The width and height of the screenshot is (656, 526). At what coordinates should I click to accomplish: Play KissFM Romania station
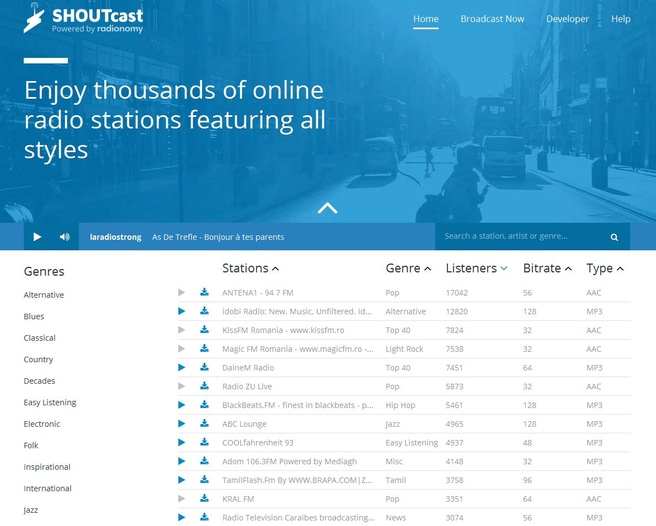[182, 330]
